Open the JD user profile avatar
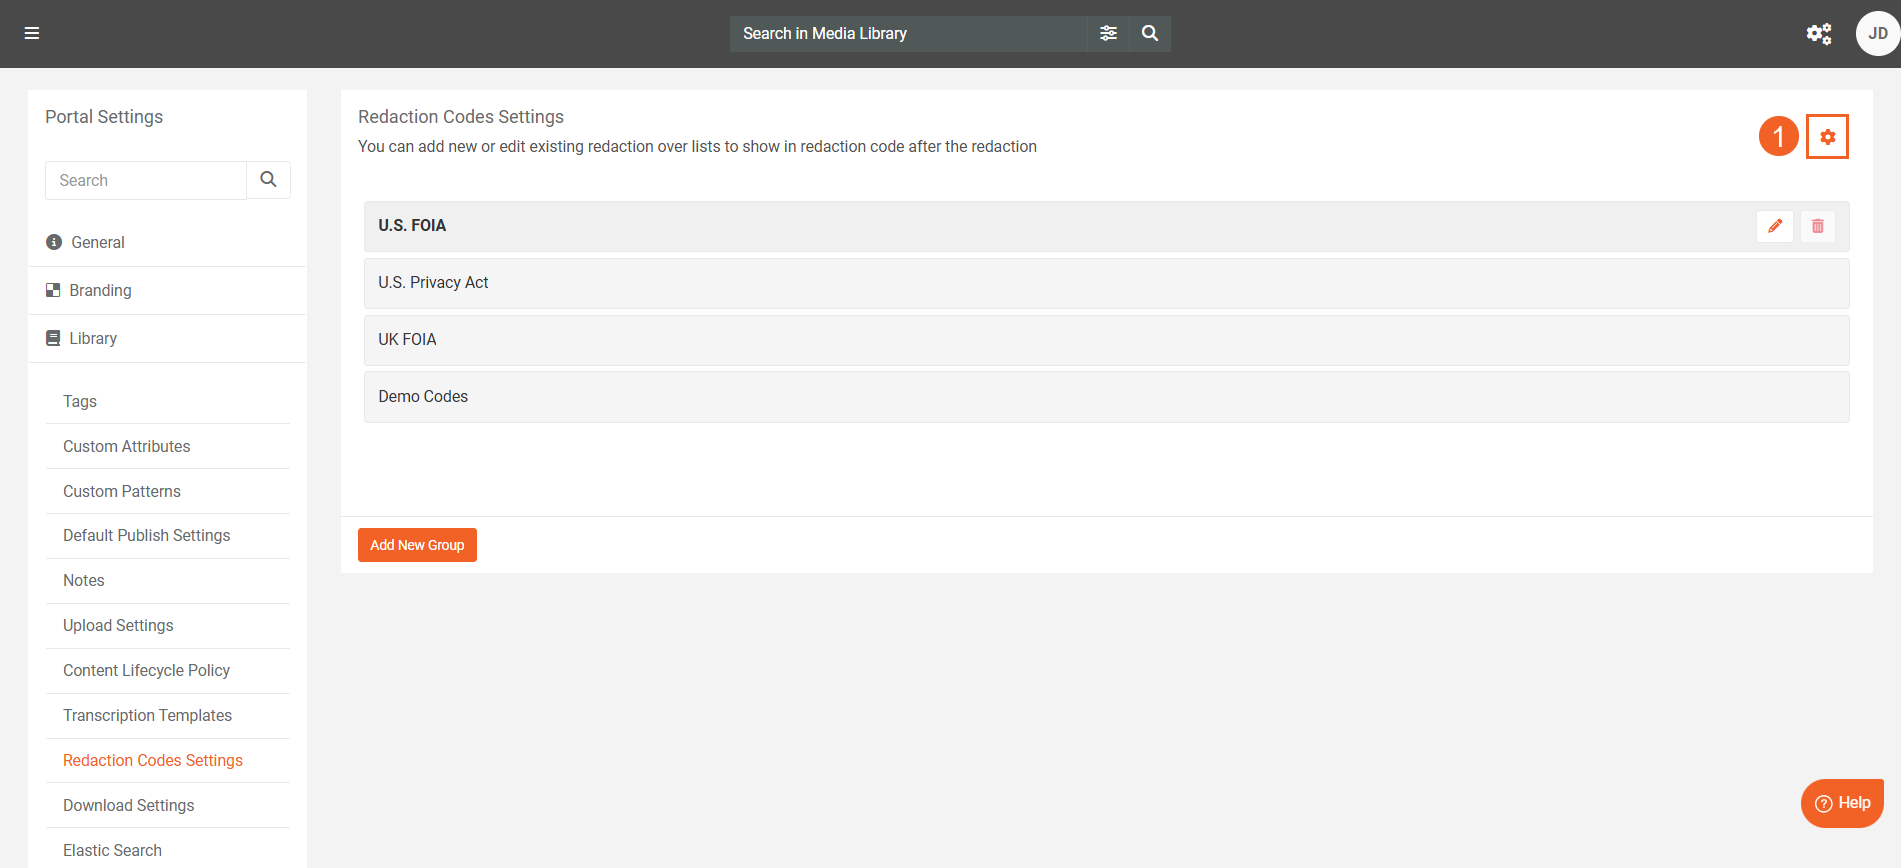 (1877, 34)
